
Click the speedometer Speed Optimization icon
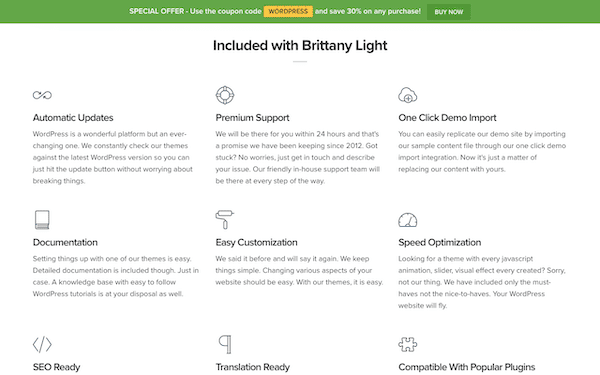tap(408, 220)
